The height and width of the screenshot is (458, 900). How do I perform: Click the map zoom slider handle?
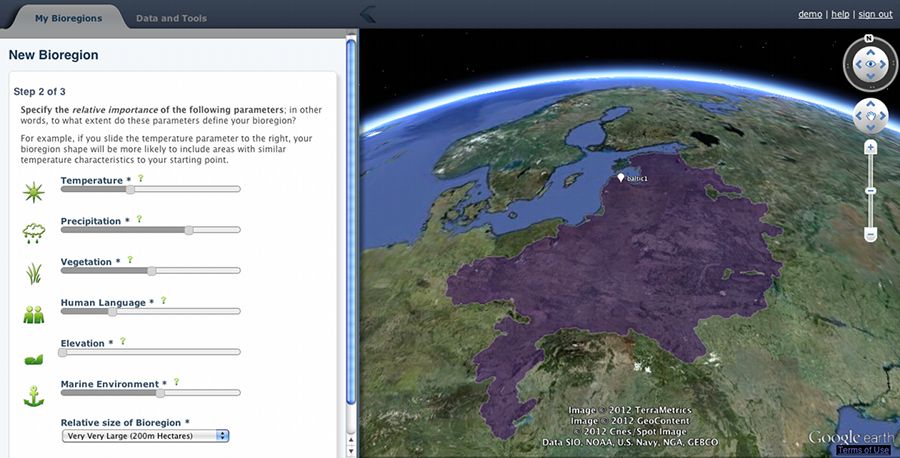(x=871, y=191)
